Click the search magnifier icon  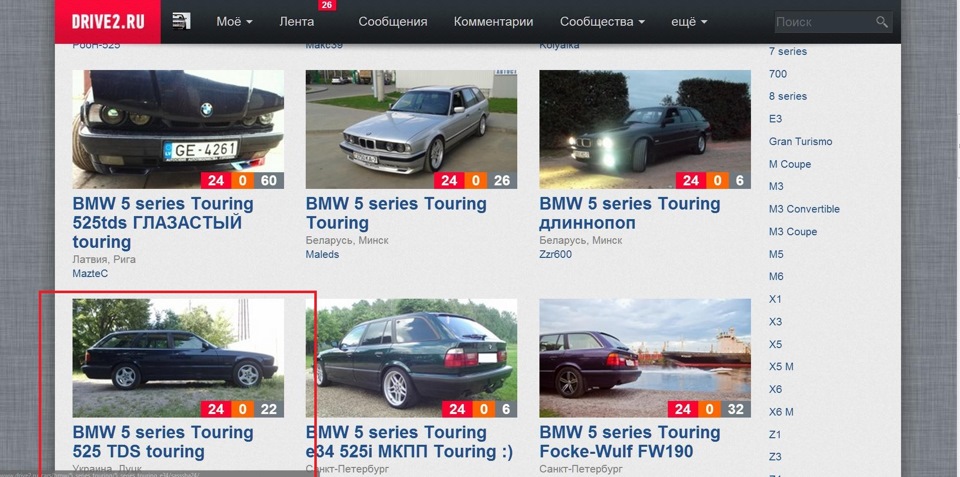coord(882,22)
